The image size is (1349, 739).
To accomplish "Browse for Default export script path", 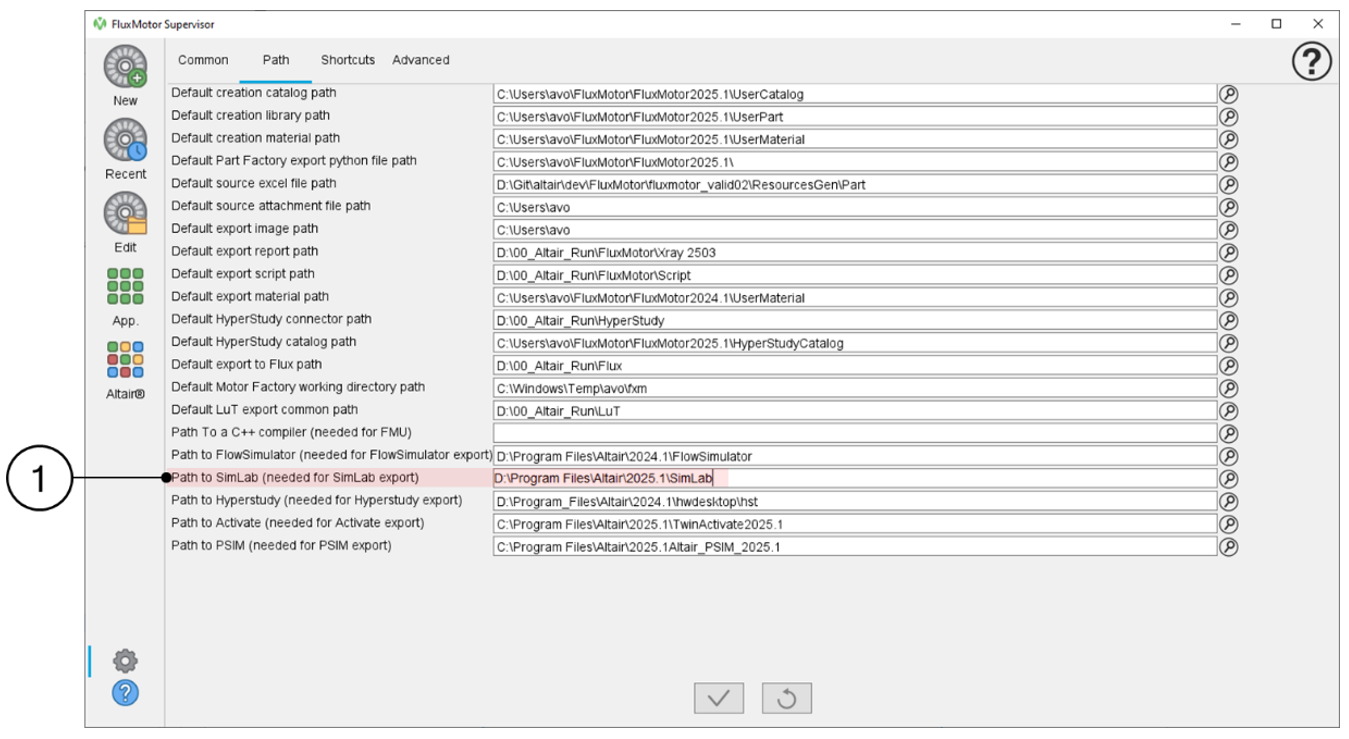I will (x=1229, y=275).
